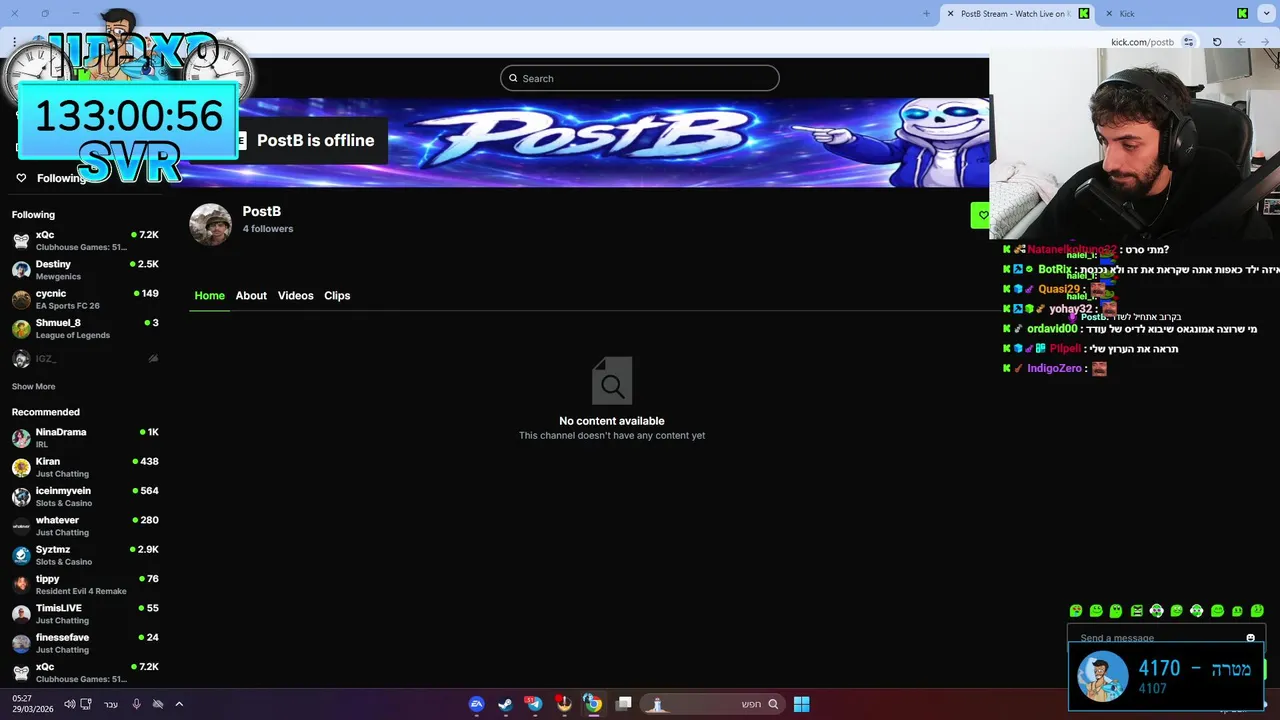Select the offline IGZ_ channel
The image size is (1280, 720).
point(85,358)
